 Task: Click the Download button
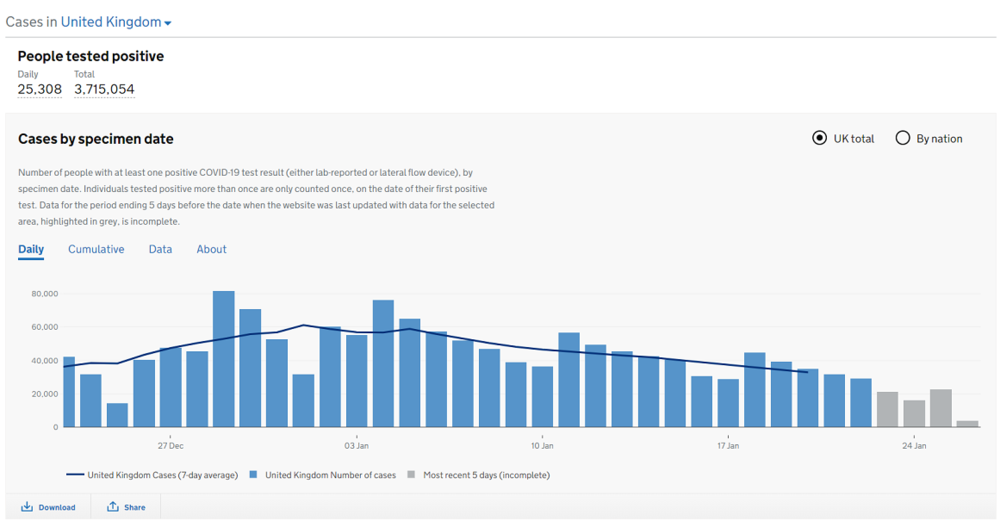pyautogui.click(x=48, y=507)
